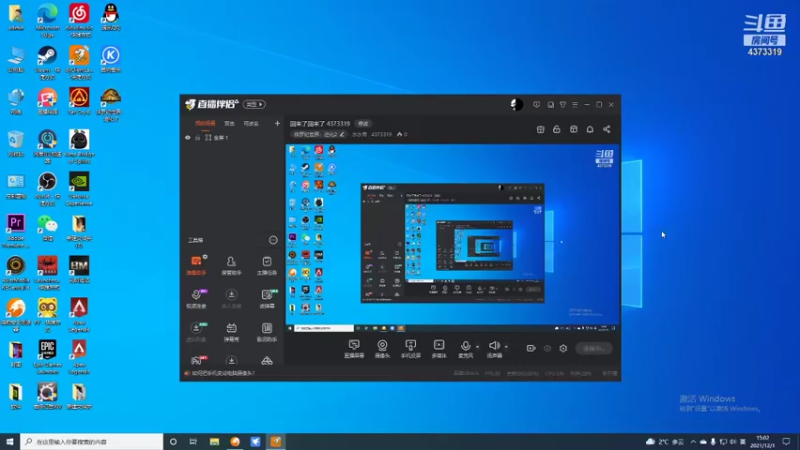The height and width of the screenshot is (450, 800).
Task: Click the FPS readout in the status bar
Action: pos(492,374)
